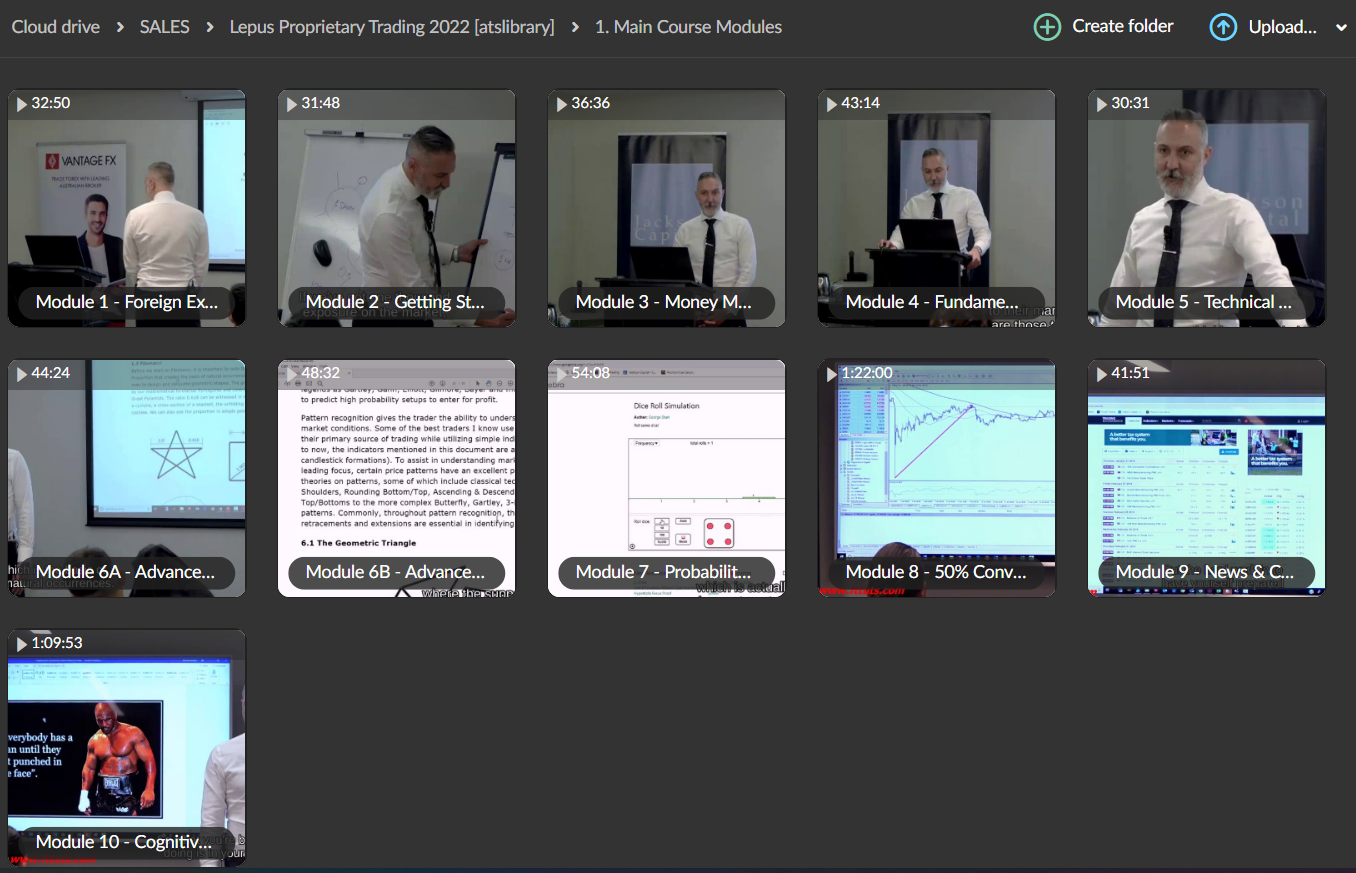
Task: Click the play icon on Module 10
Action: click(x=21, y=643)
